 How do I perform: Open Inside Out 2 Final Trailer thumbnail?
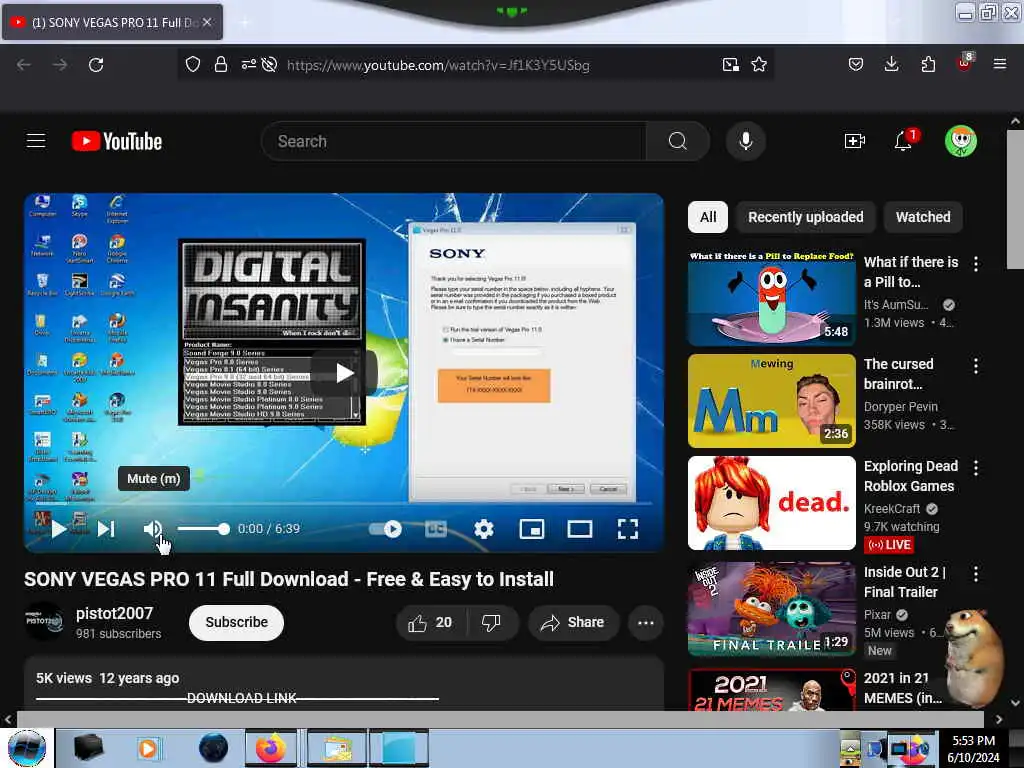(772, 609)
